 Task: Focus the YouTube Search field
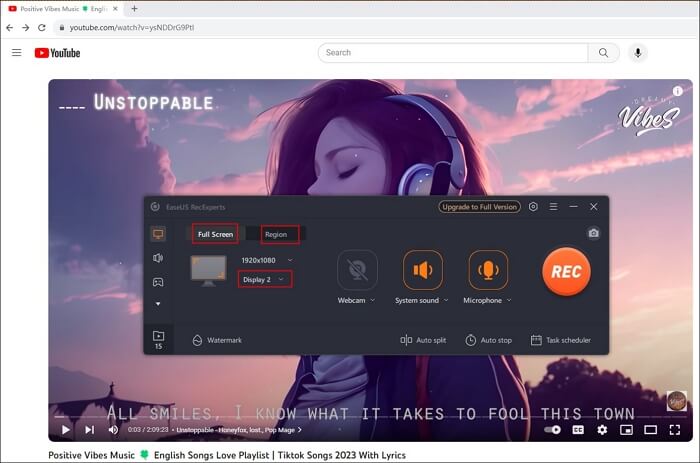453,53
